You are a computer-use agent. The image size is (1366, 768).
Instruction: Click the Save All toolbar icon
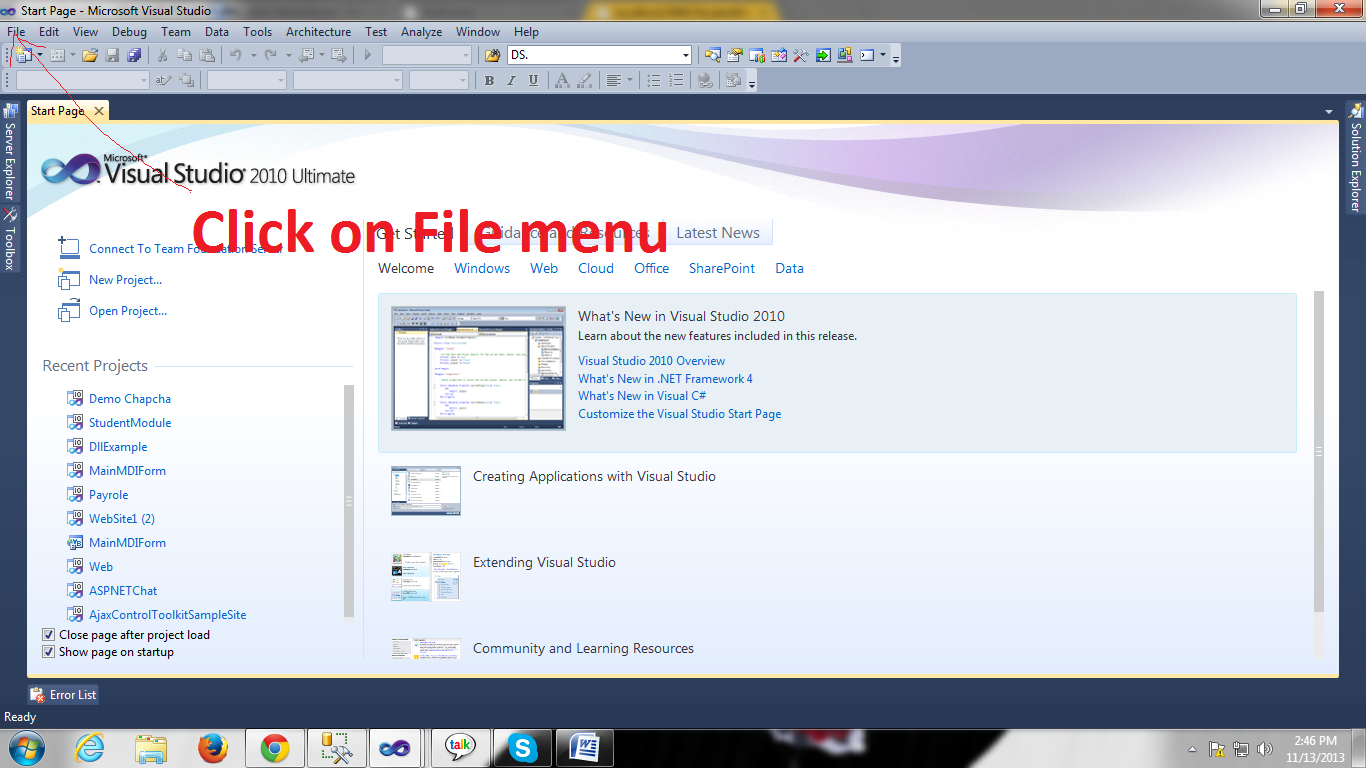tap(133, 55)
